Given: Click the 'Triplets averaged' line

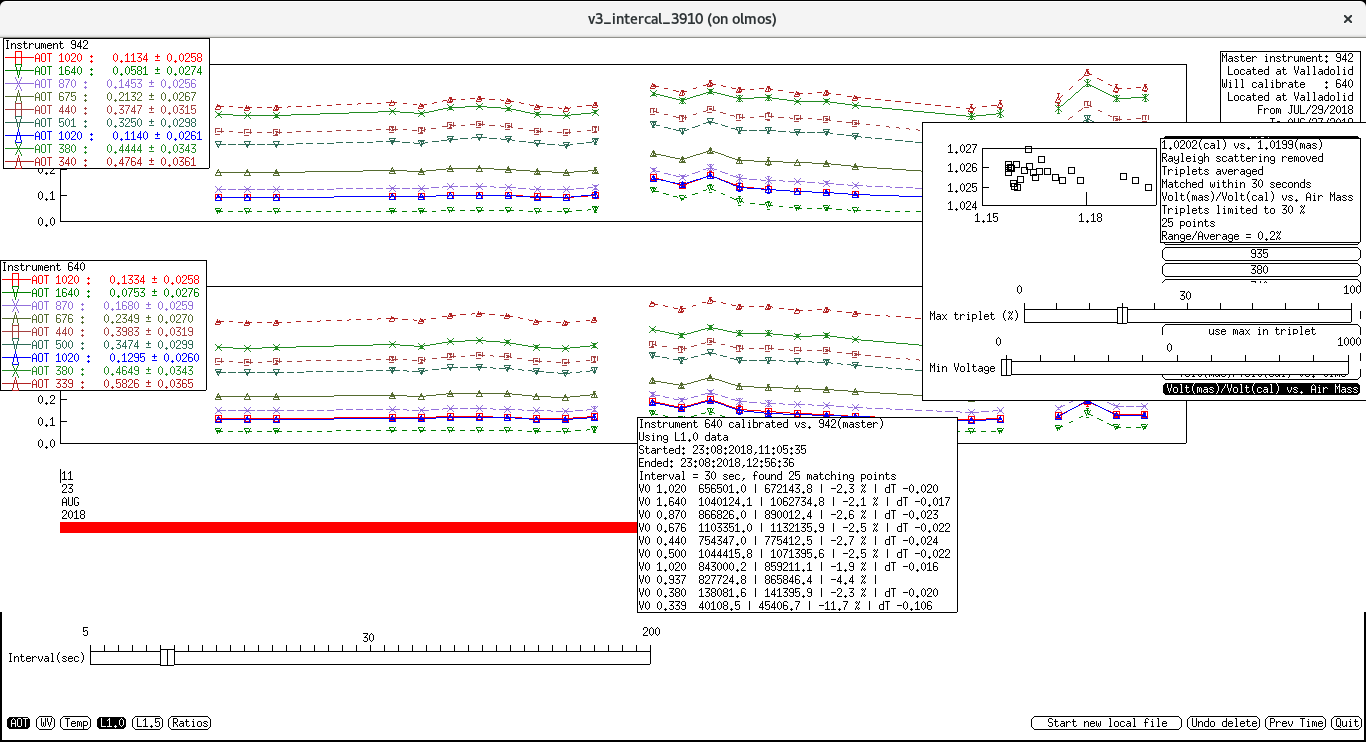Looking at the screenshot, I should click(x=1212, y=171).
